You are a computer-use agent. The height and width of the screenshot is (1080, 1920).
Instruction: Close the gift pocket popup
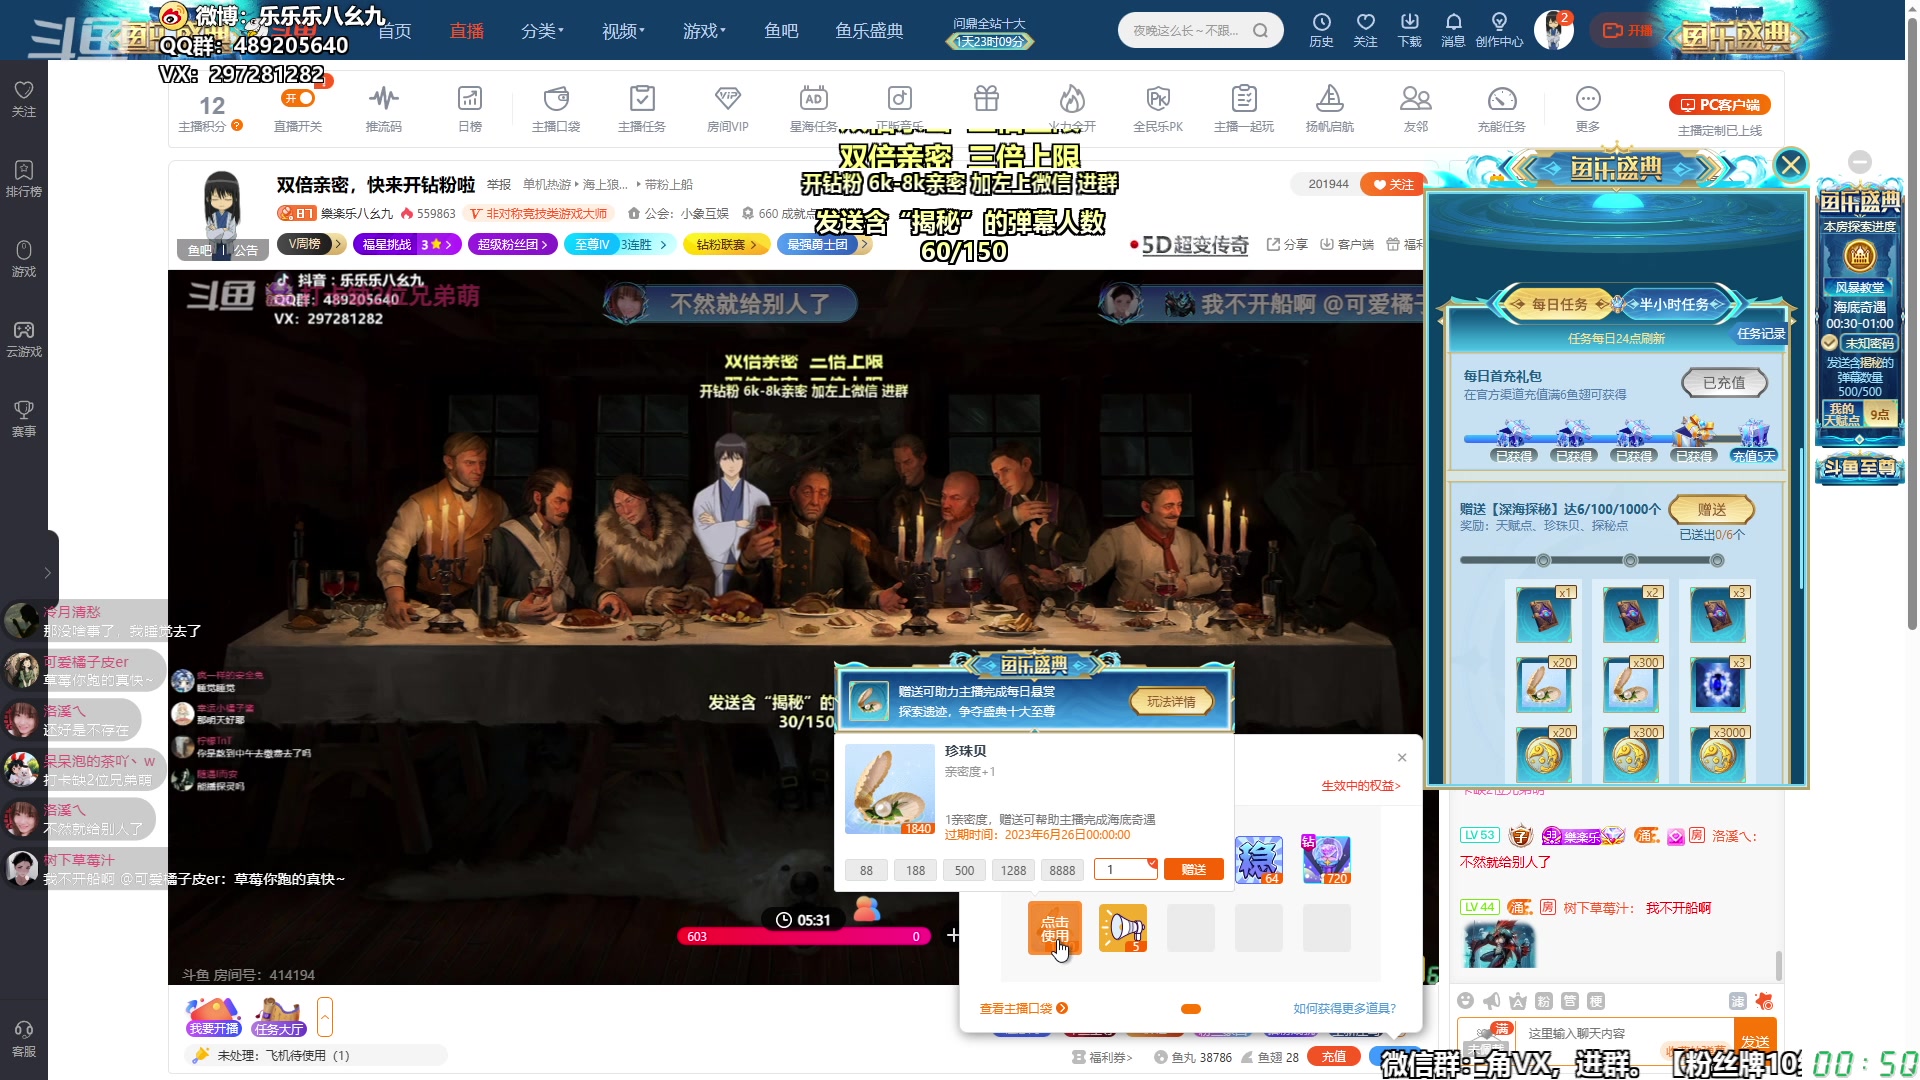[x=1402, y=757]
